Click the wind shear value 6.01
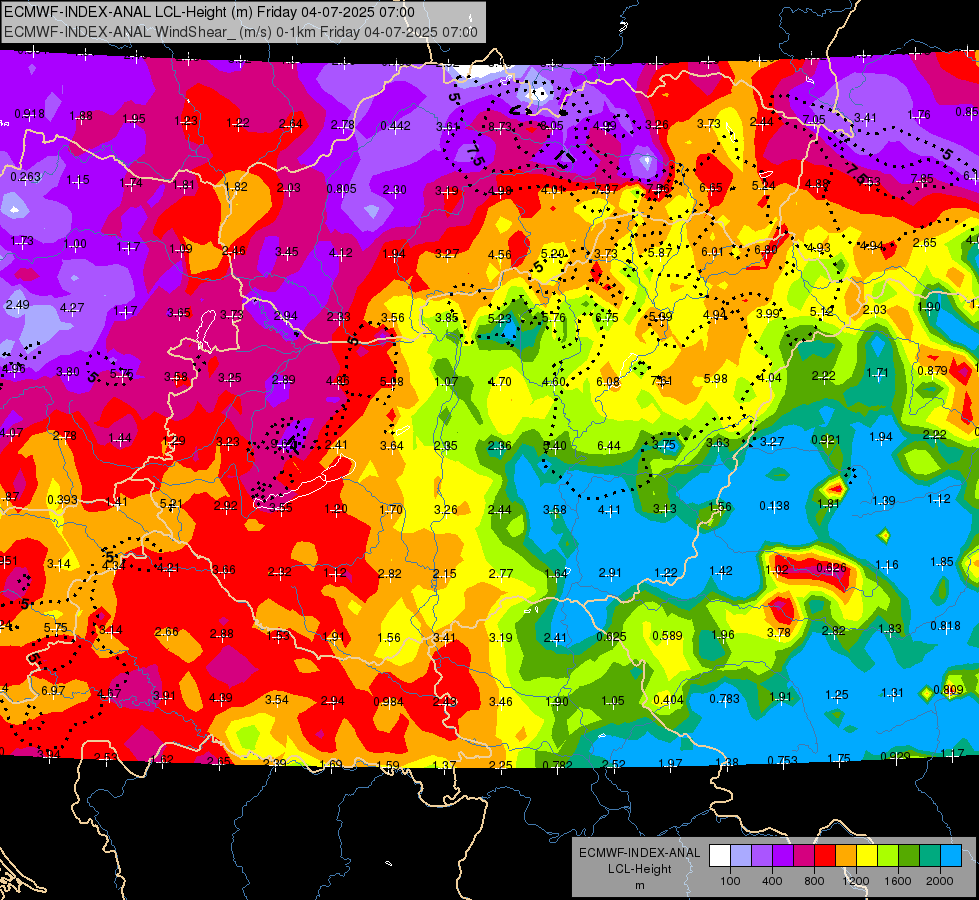Image resolution: width=979 pixels, height=900 pixels. click(712, 252)
